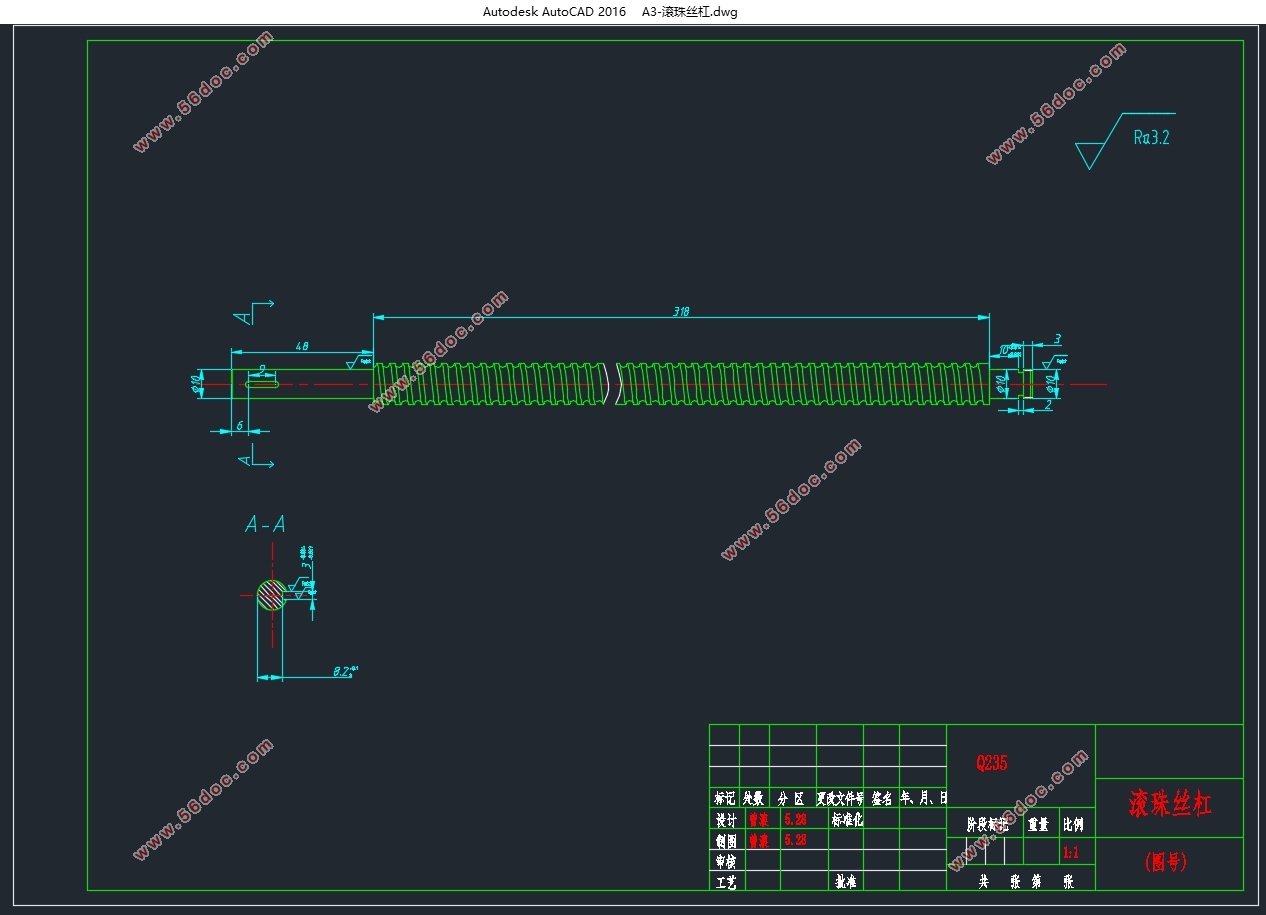Pick the 48 dimension value

point(301,346)
